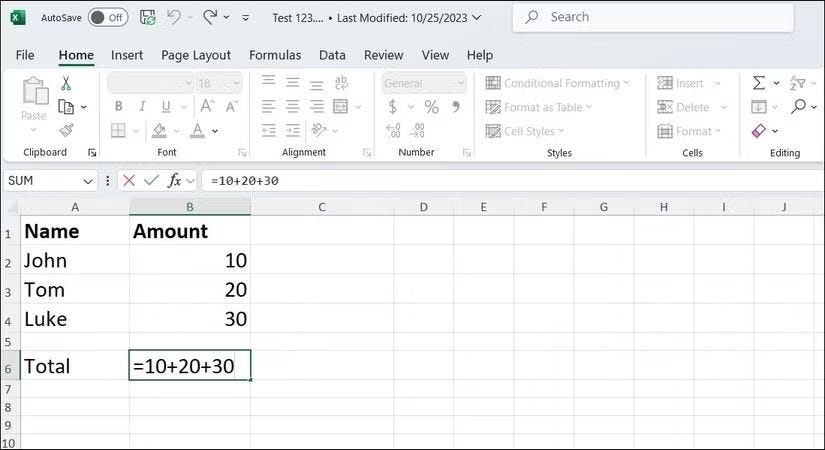Click the Clear eraser icon in Editing

(759, 131)
